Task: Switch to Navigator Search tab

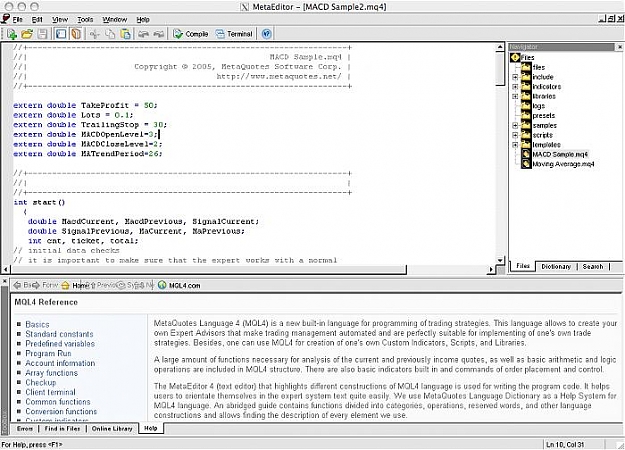Action: tap(593, 267)
